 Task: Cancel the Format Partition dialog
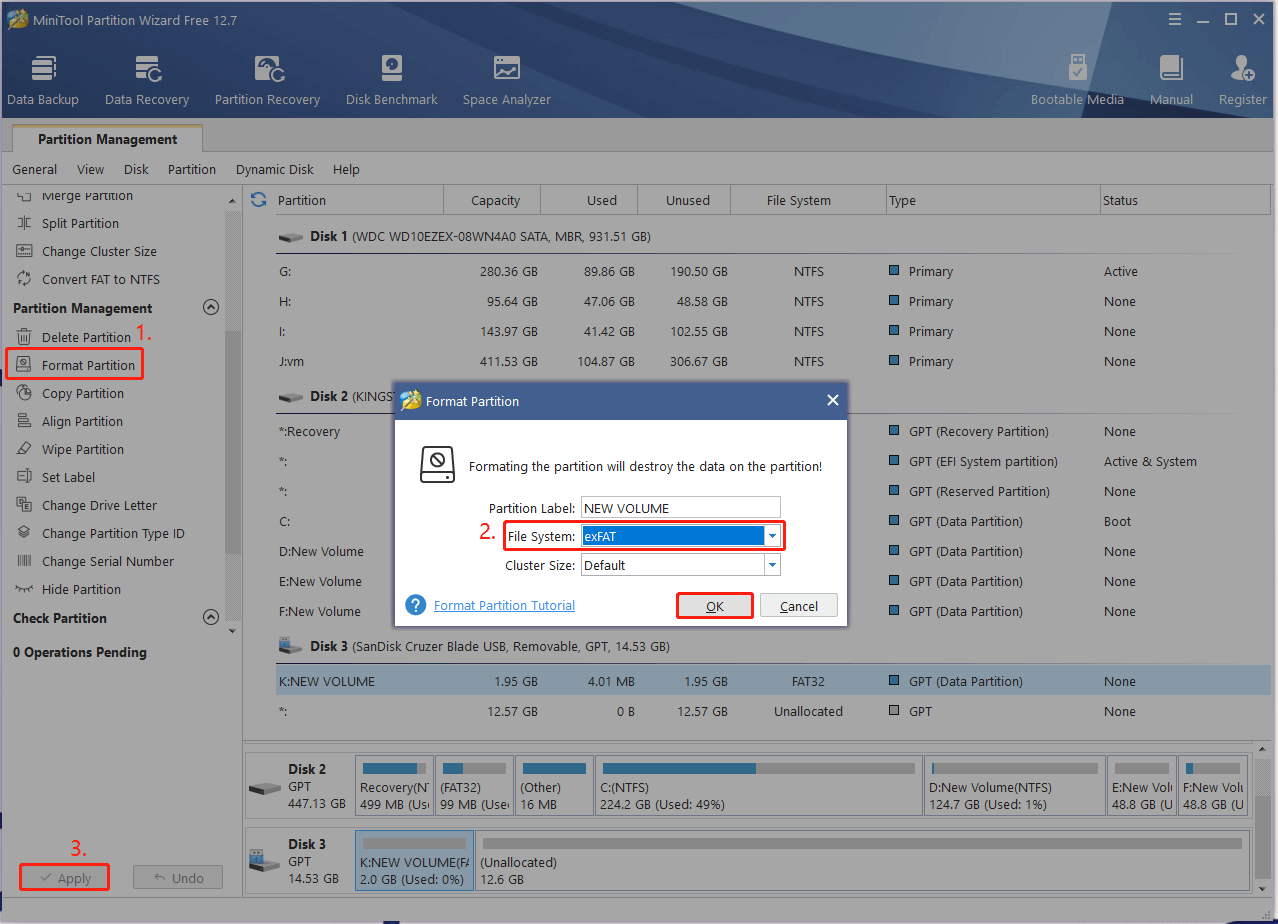(x=799, y=606)
